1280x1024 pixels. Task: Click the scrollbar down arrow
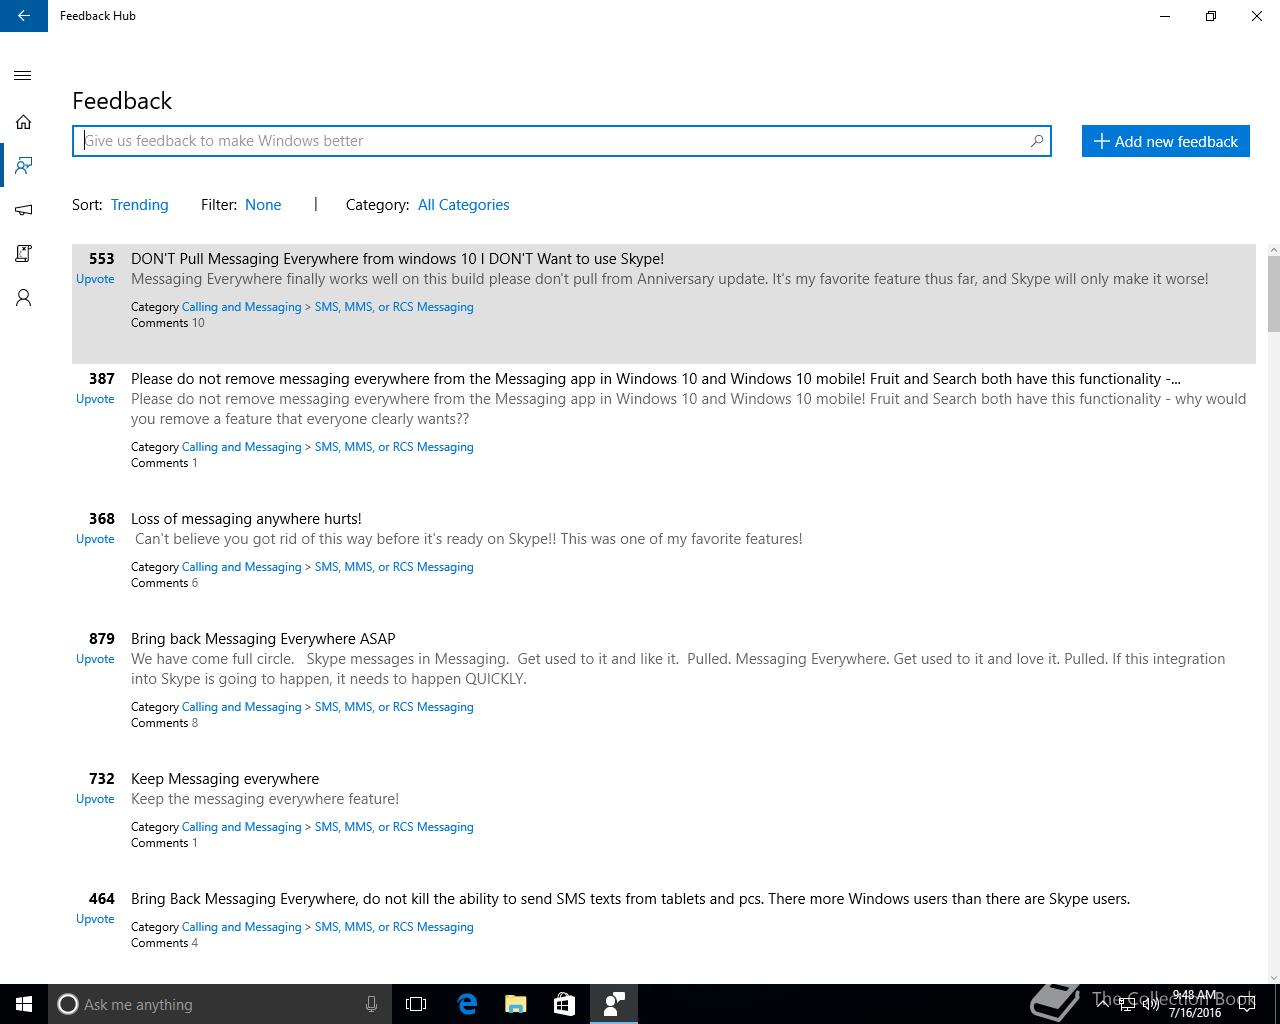[1273, 977]
